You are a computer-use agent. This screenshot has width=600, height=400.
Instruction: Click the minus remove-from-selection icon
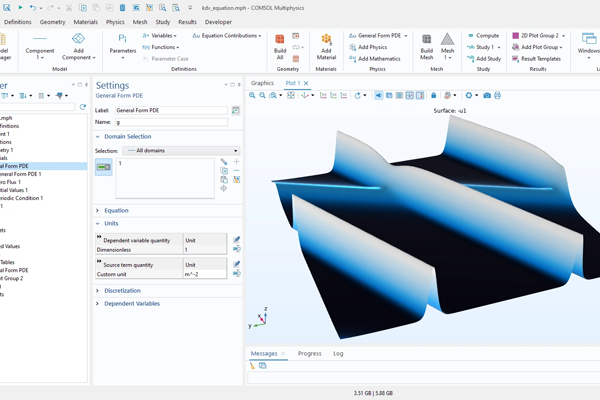tap(236, 171)
